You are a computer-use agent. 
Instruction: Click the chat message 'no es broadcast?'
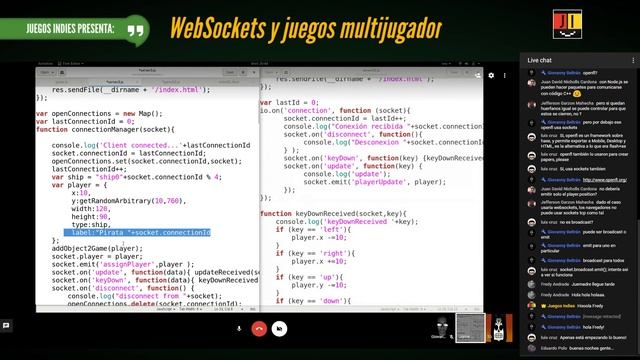coord(576,222)
